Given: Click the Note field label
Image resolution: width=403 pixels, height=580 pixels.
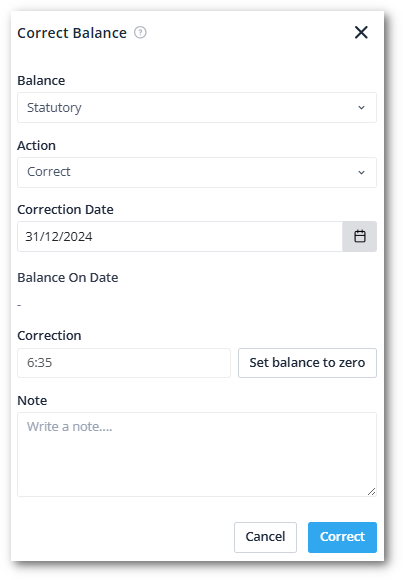Looking at the screenshot, I should 32,400.
